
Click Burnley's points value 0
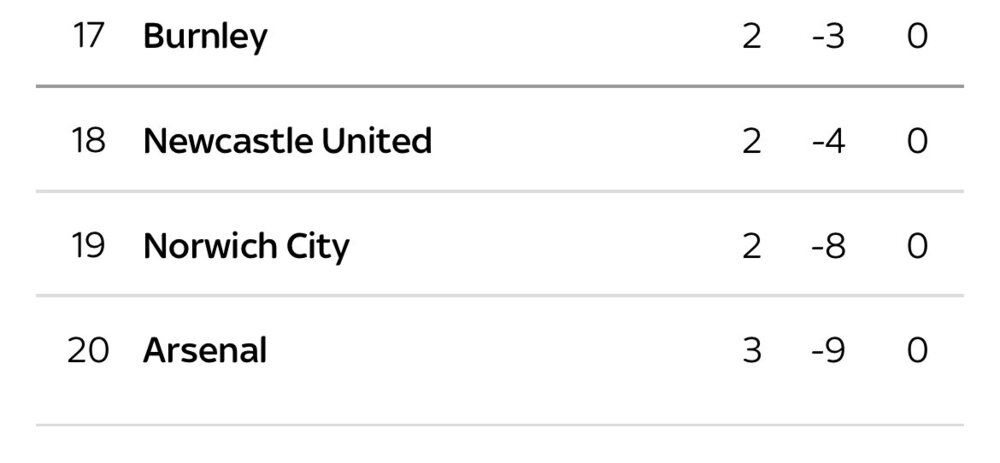[918, 36]
